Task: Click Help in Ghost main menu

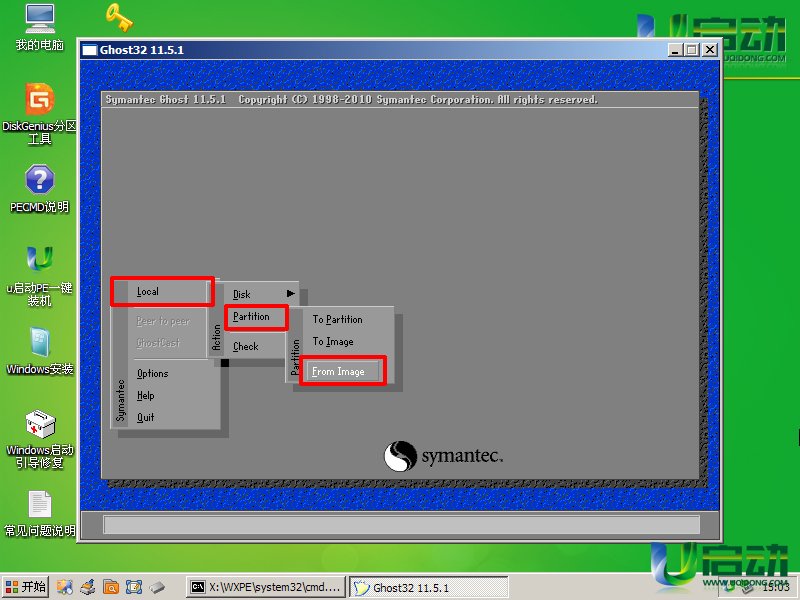Action: (146, 396)
